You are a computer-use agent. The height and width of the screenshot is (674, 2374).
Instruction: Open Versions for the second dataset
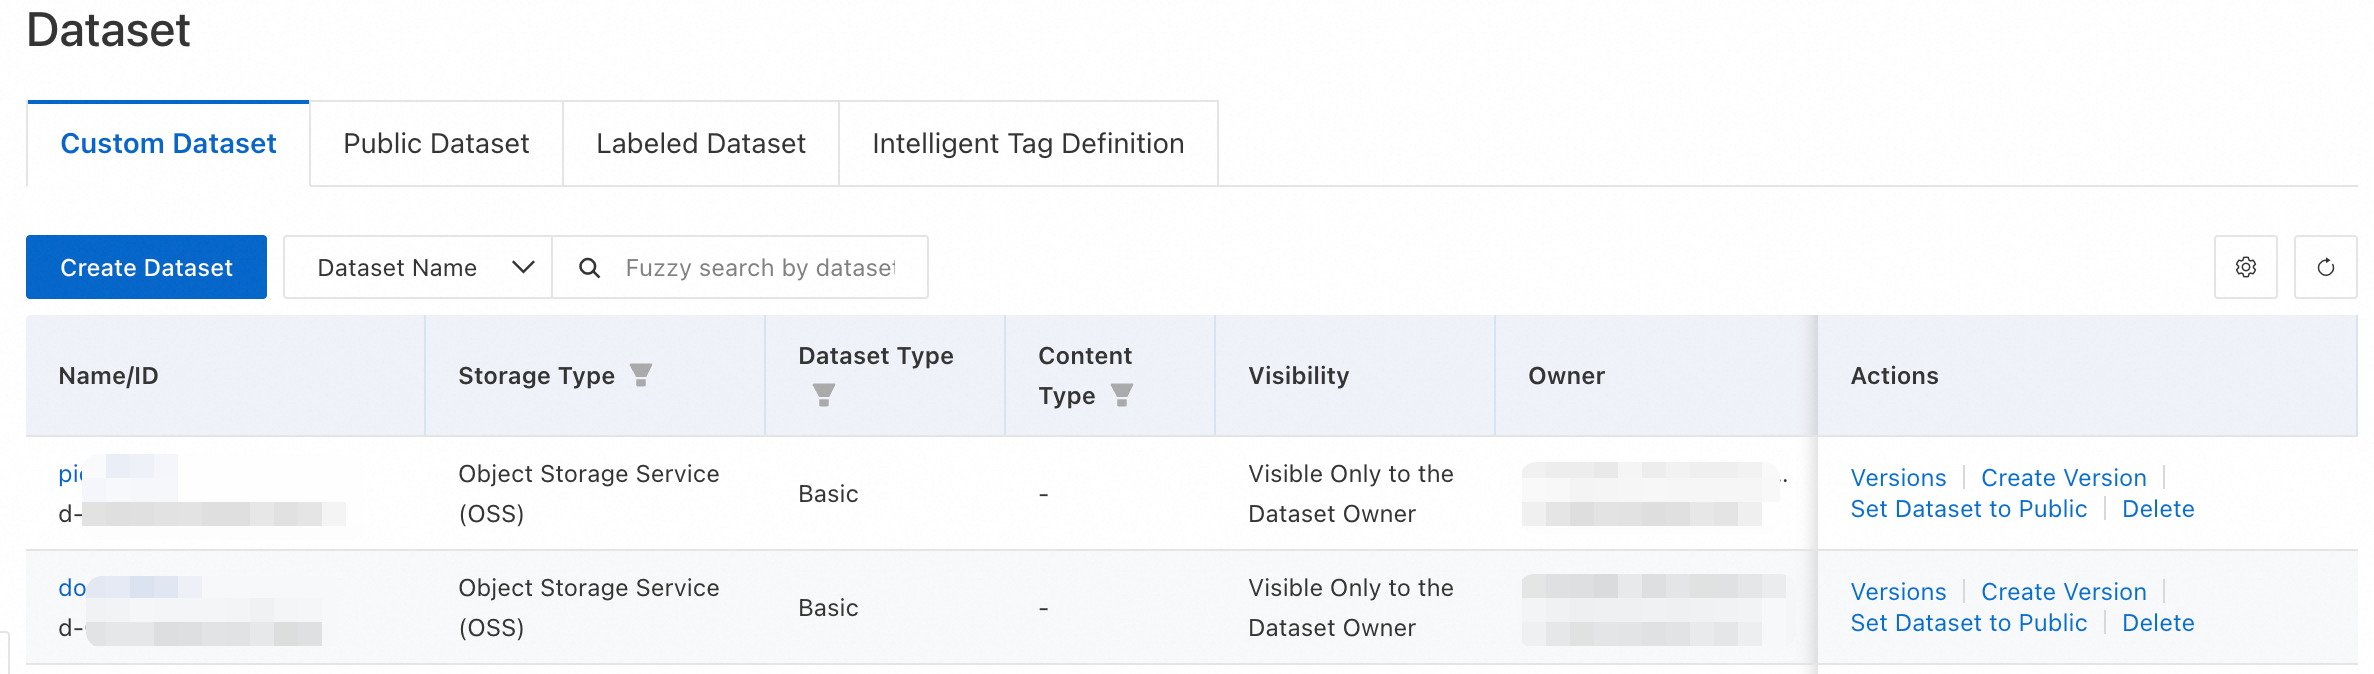(x=1898, y=592)
